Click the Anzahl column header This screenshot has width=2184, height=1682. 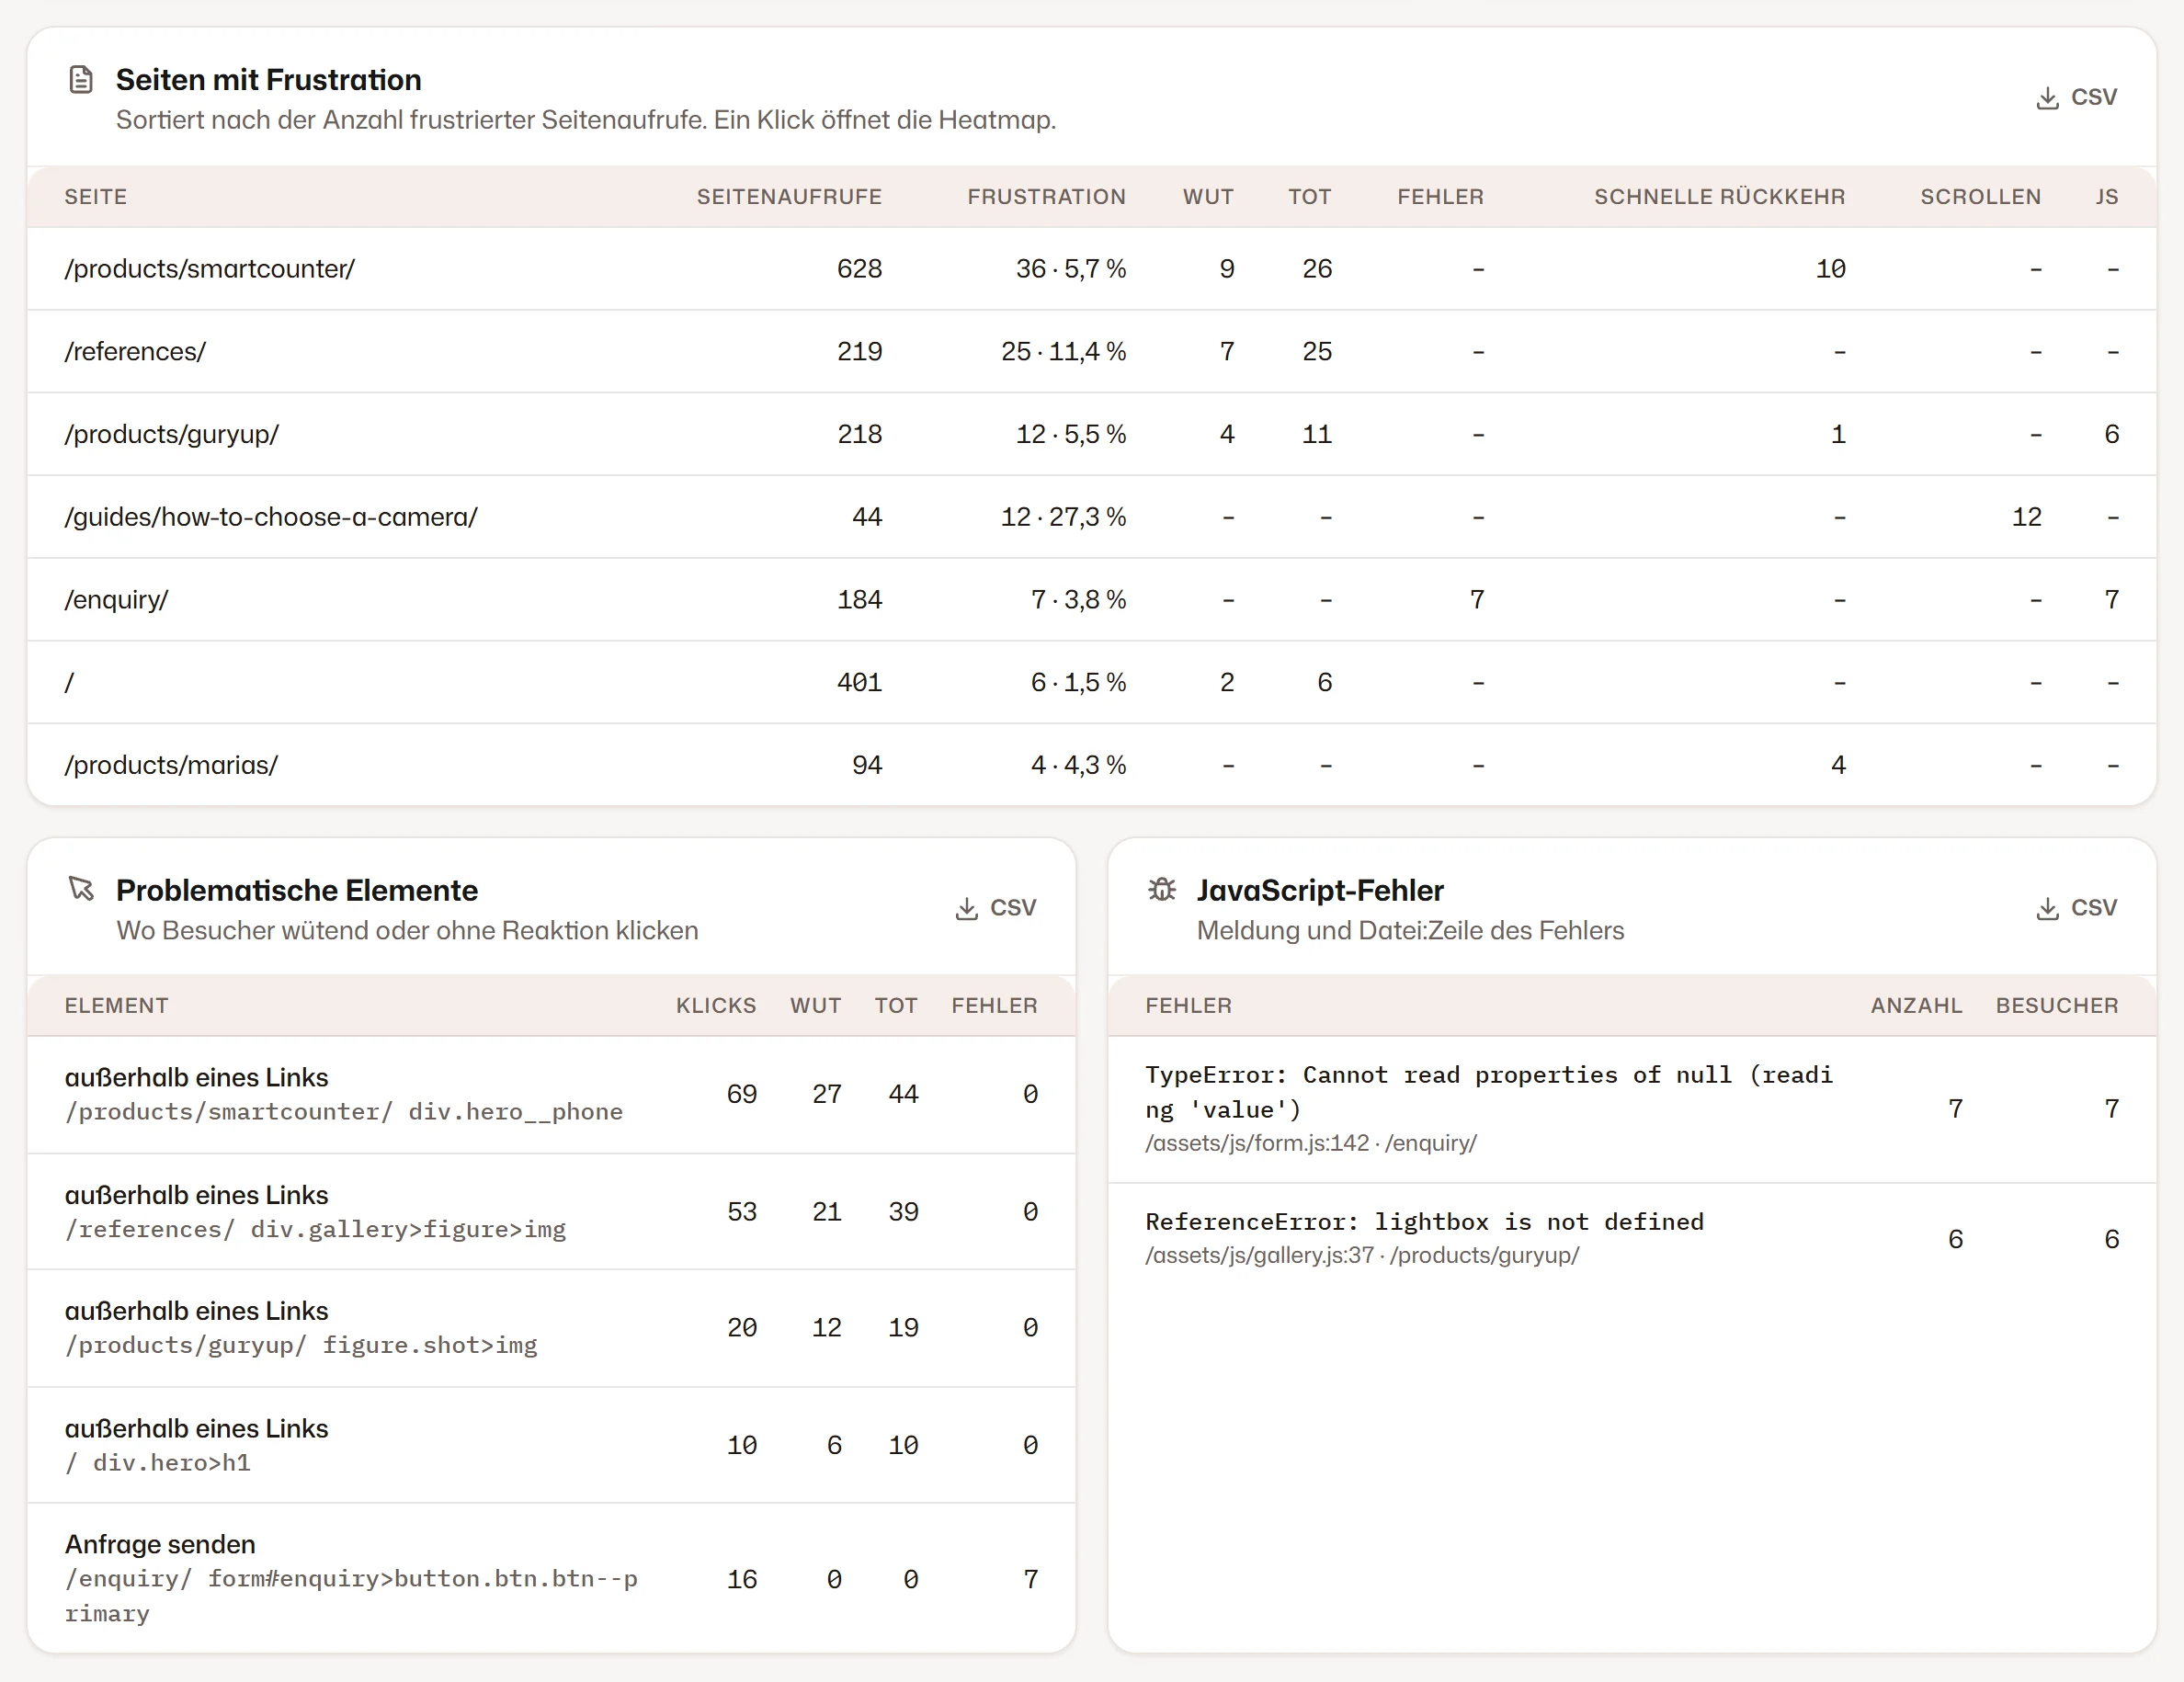[x=1916, y=1006]
